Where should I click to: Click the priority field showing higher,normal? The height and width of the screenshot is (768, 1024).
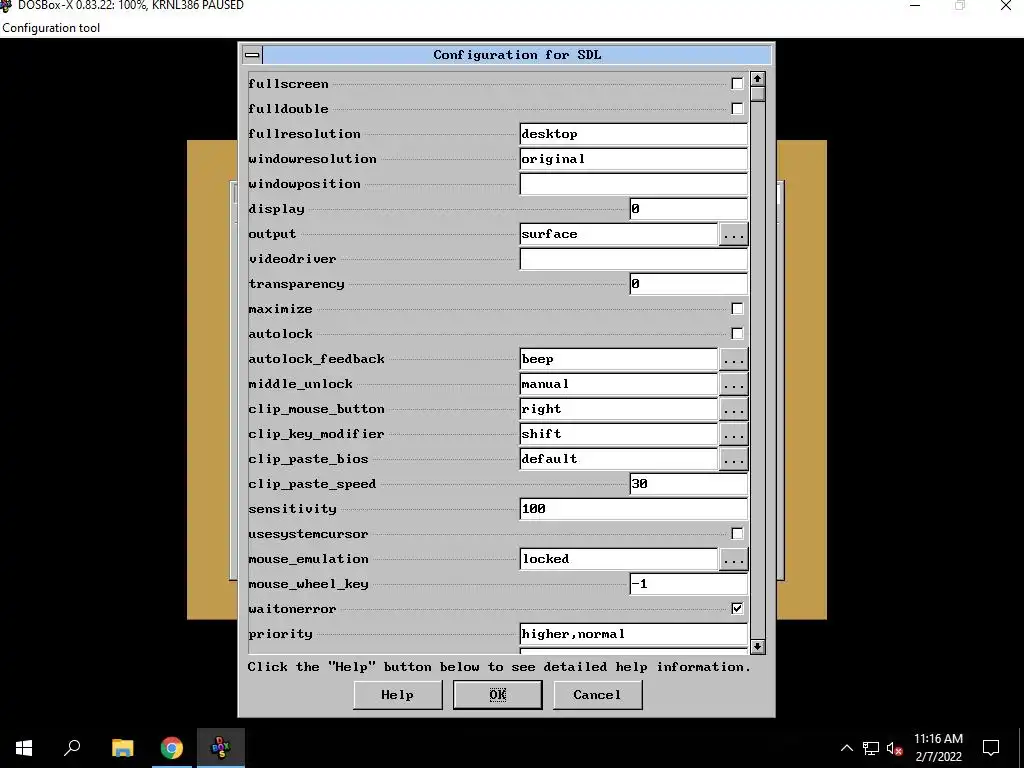tap(633, 634)
